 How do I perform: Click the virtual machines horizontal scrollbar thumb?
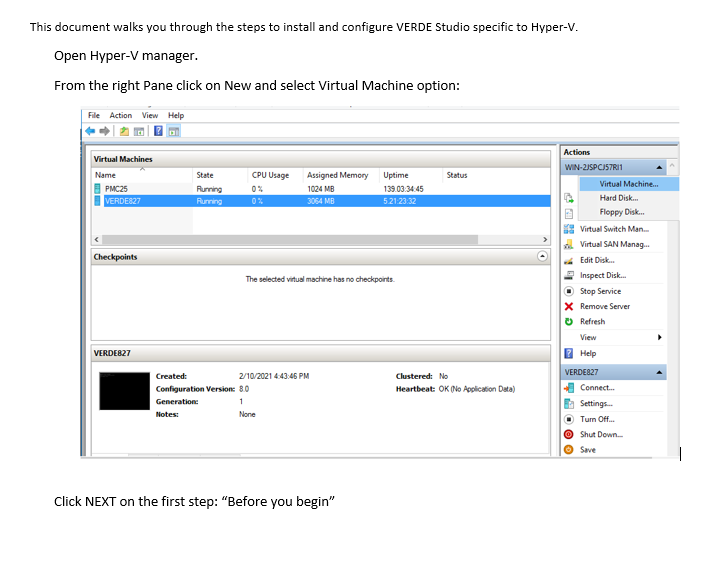coord(290,239)
